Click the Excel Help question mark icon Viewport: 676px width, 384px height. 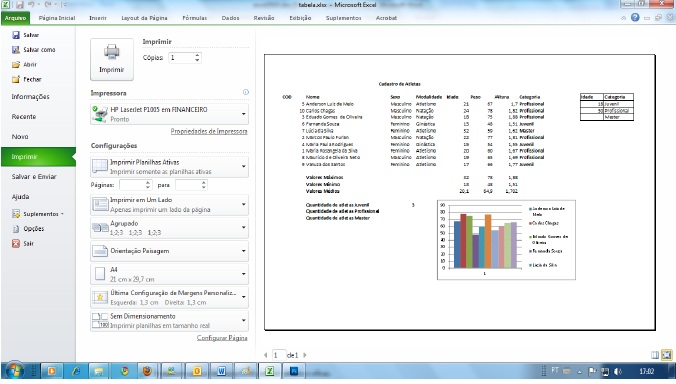(x=635, y=17)
